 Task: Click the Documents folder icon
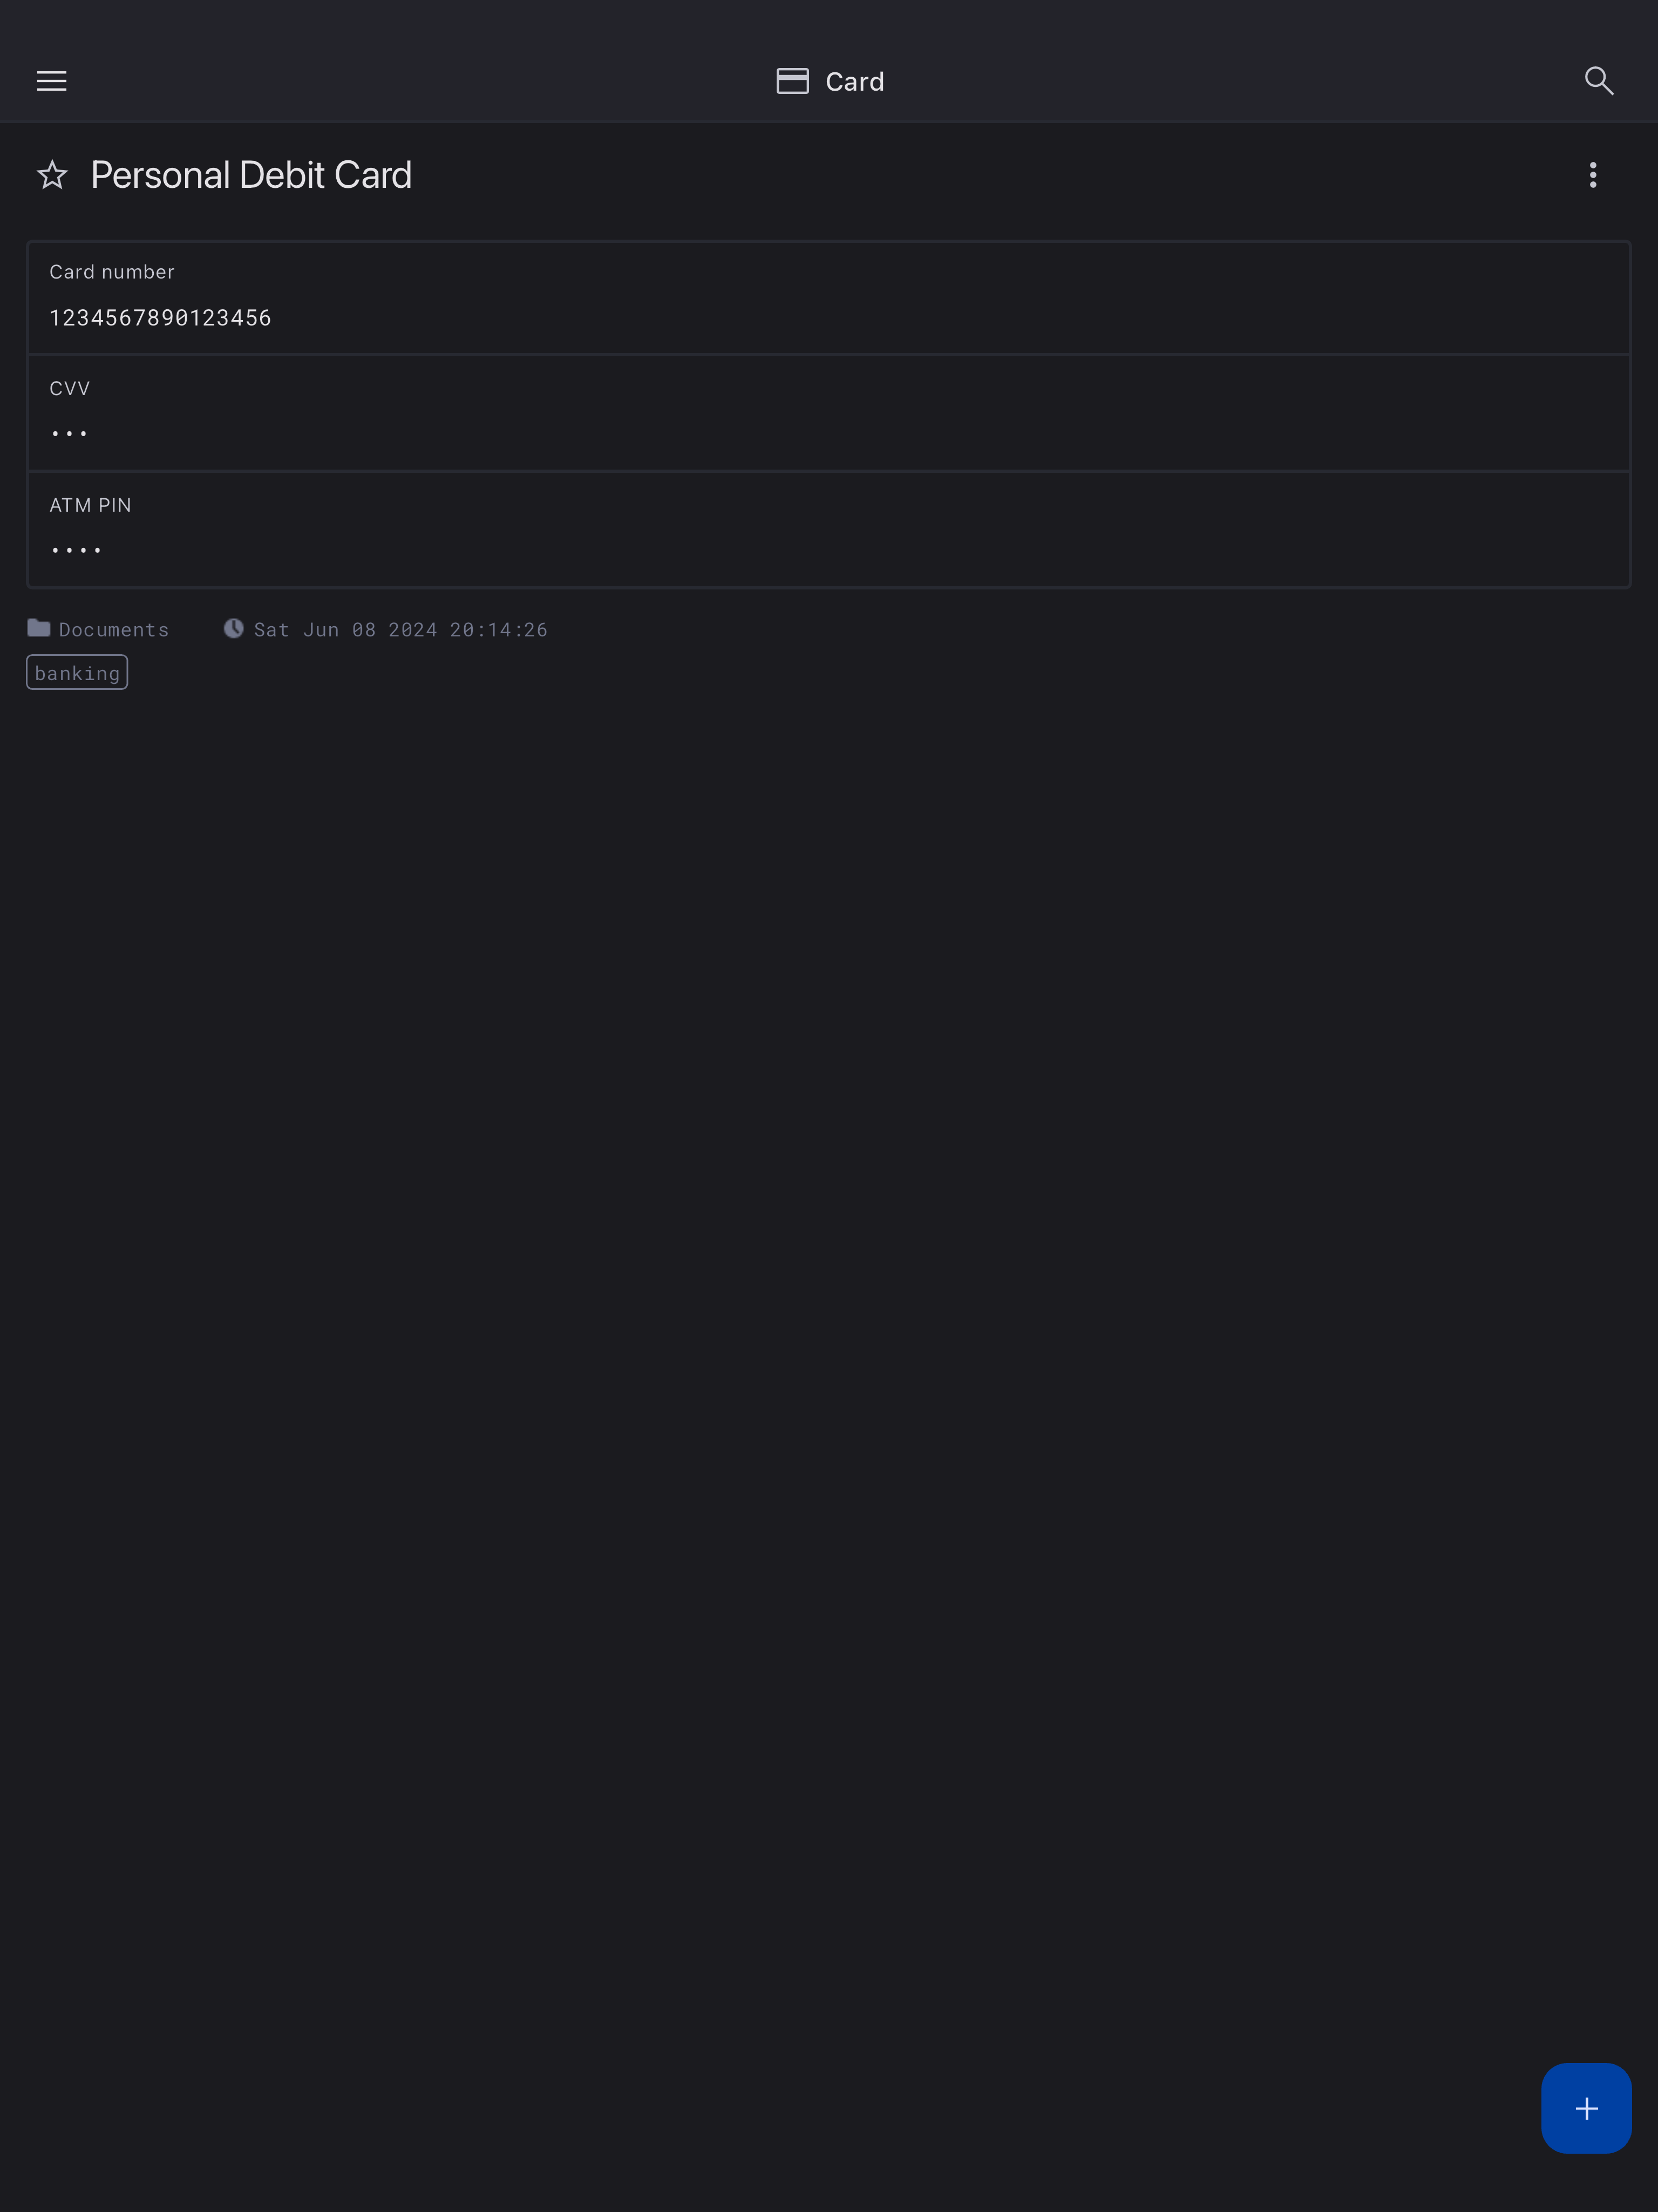[39, 628]
